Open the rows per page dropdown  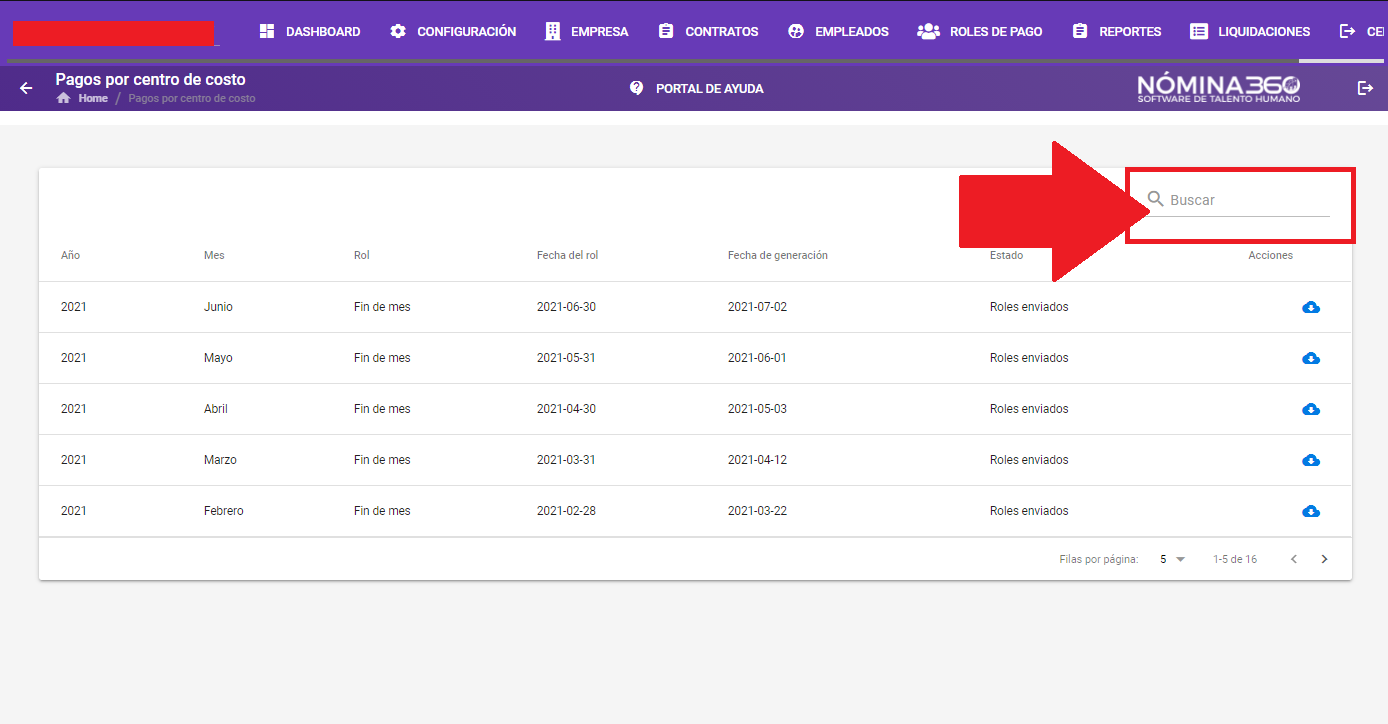click(x=1172, y=559)
